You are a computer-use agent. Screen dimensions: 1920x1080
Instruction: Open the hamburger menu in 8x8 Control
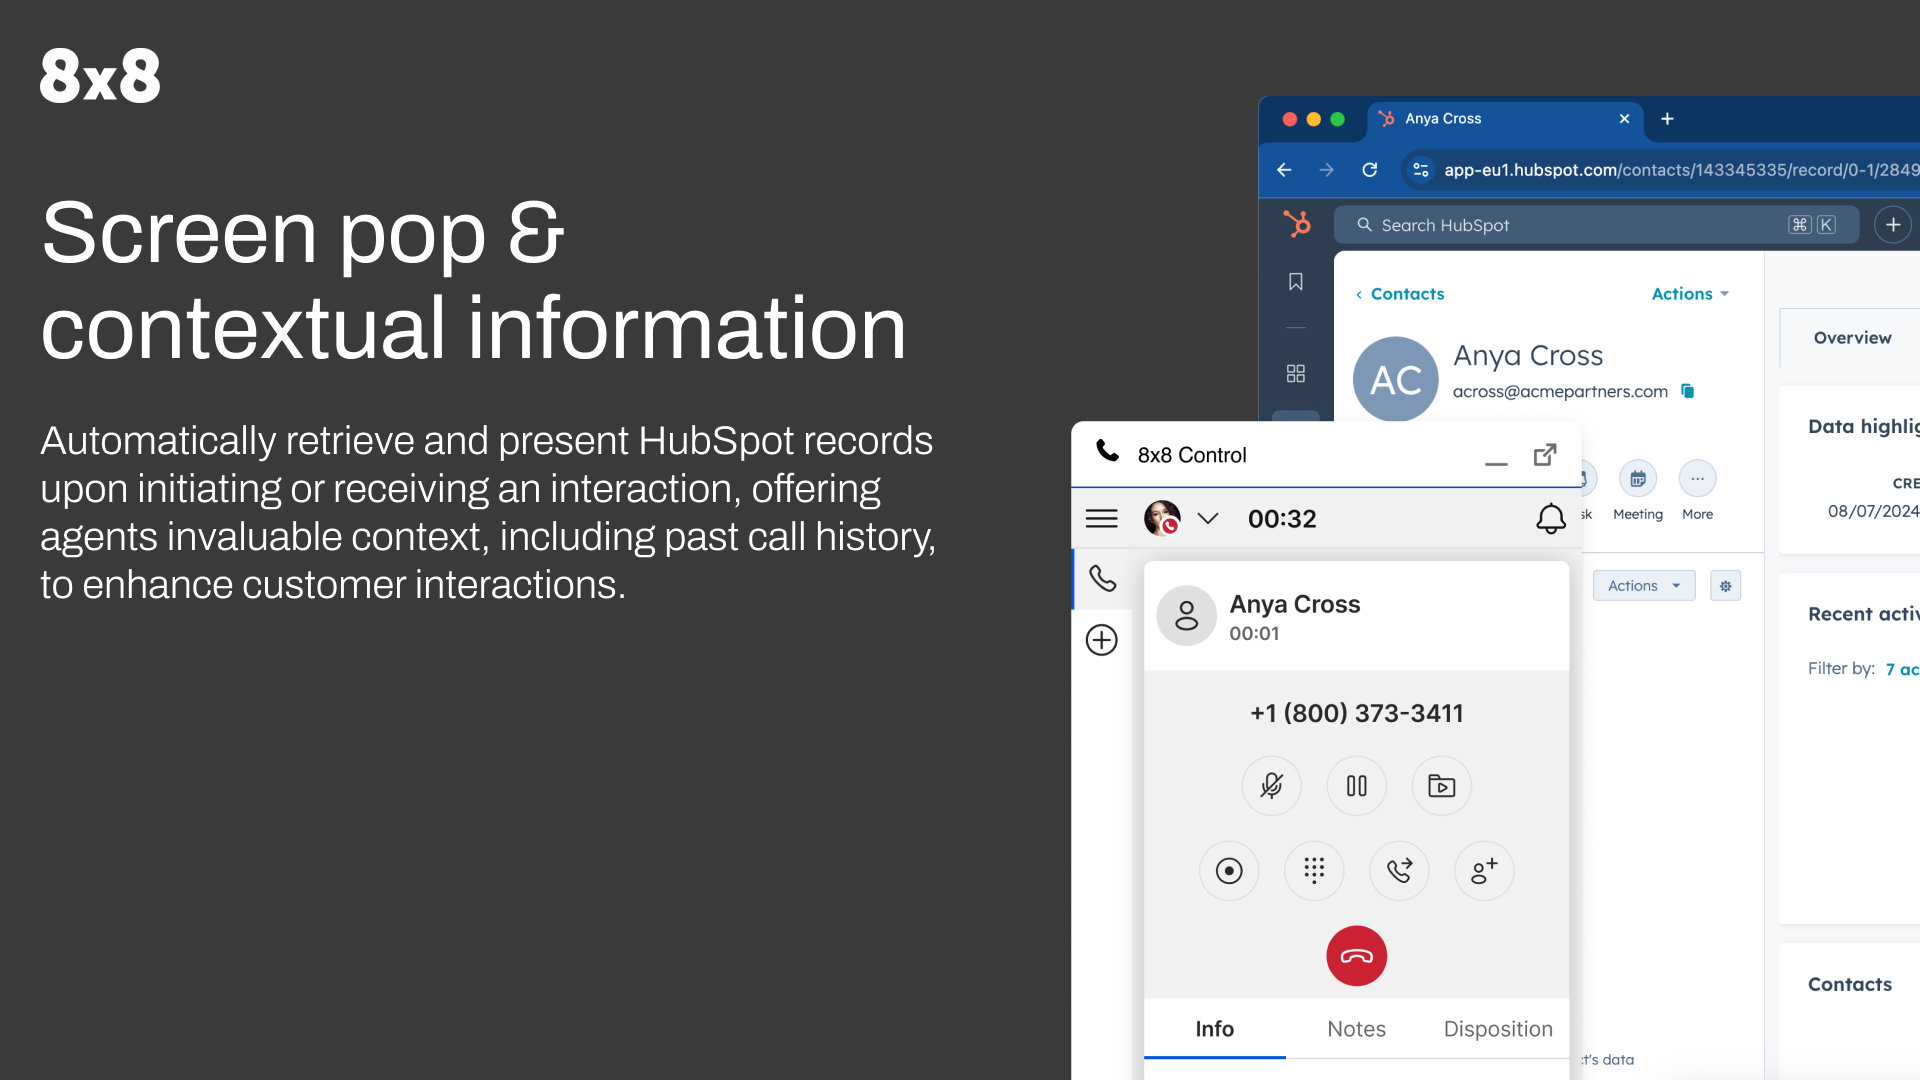1101,518
